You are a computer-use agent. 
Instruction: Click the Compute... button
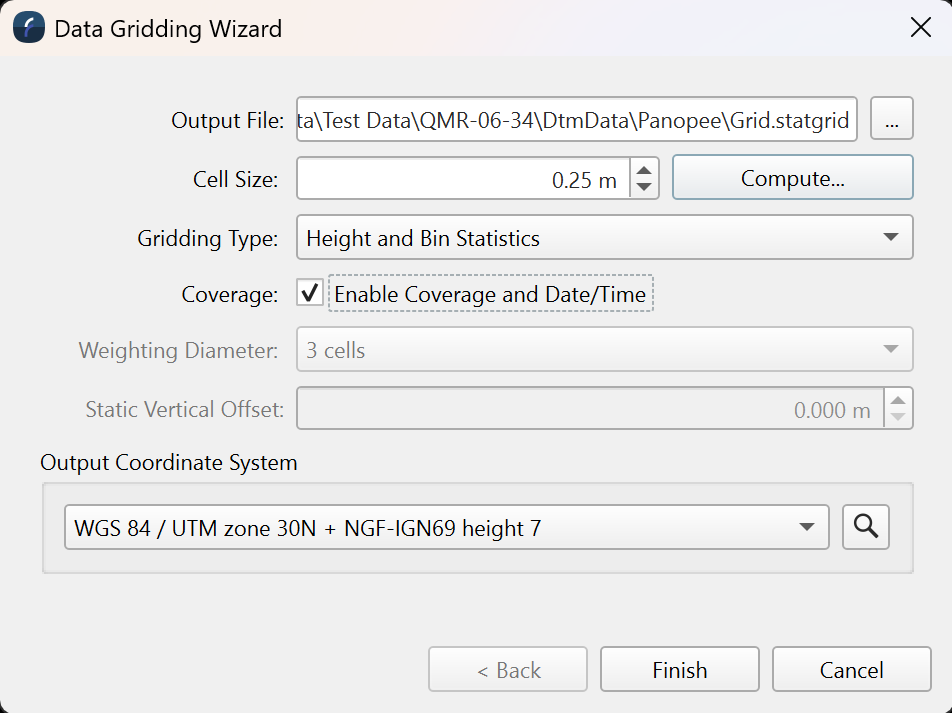(792, 178)
